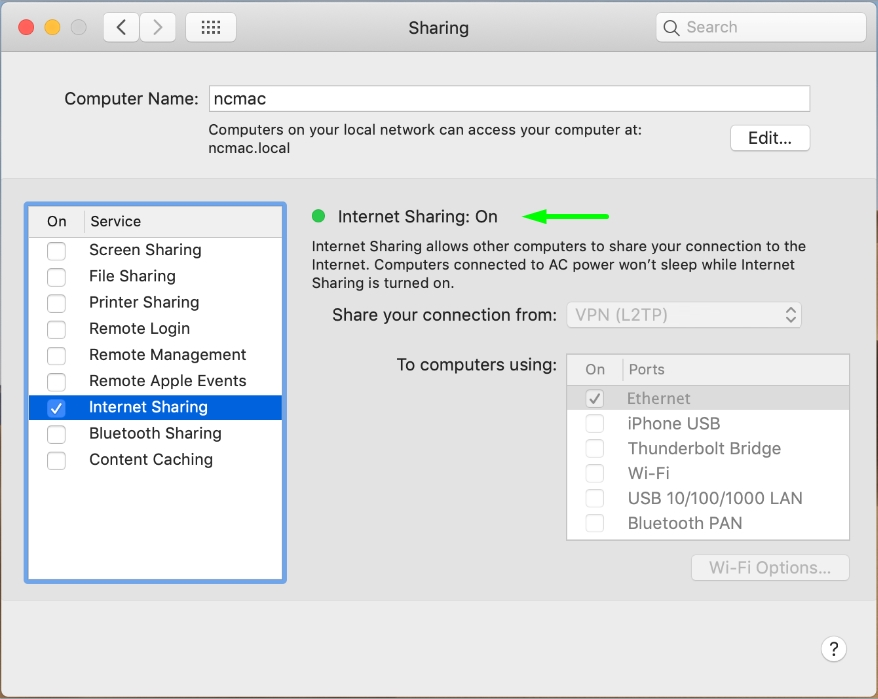Open the Wi-Fi Options... button
Image resolution: width=878 pixels, height=699 pixels.
(770, 567)
